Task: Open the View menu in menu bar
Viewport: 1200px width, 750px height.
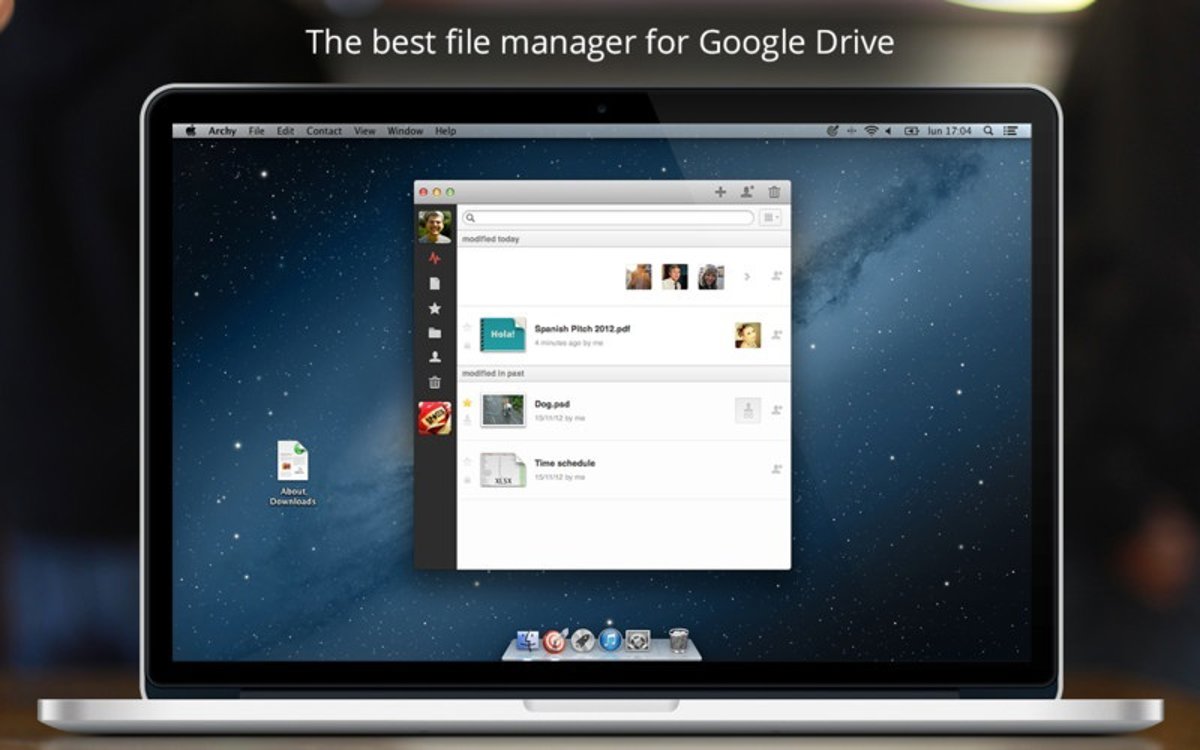Action: 365,131
